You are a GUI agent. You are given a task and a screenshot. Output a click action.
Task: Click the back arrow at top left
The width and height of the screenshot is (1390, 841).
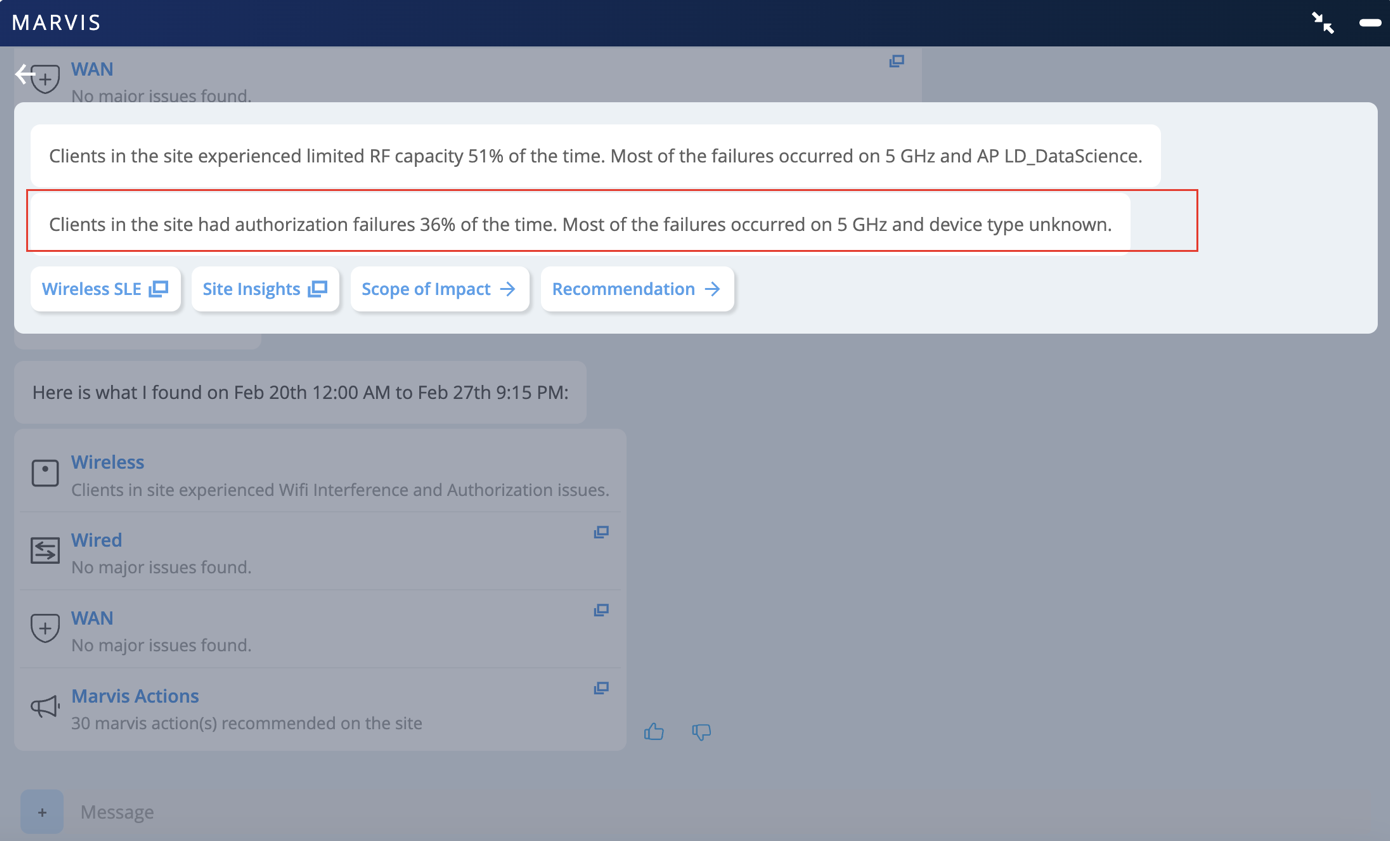[x=20, y=73]
